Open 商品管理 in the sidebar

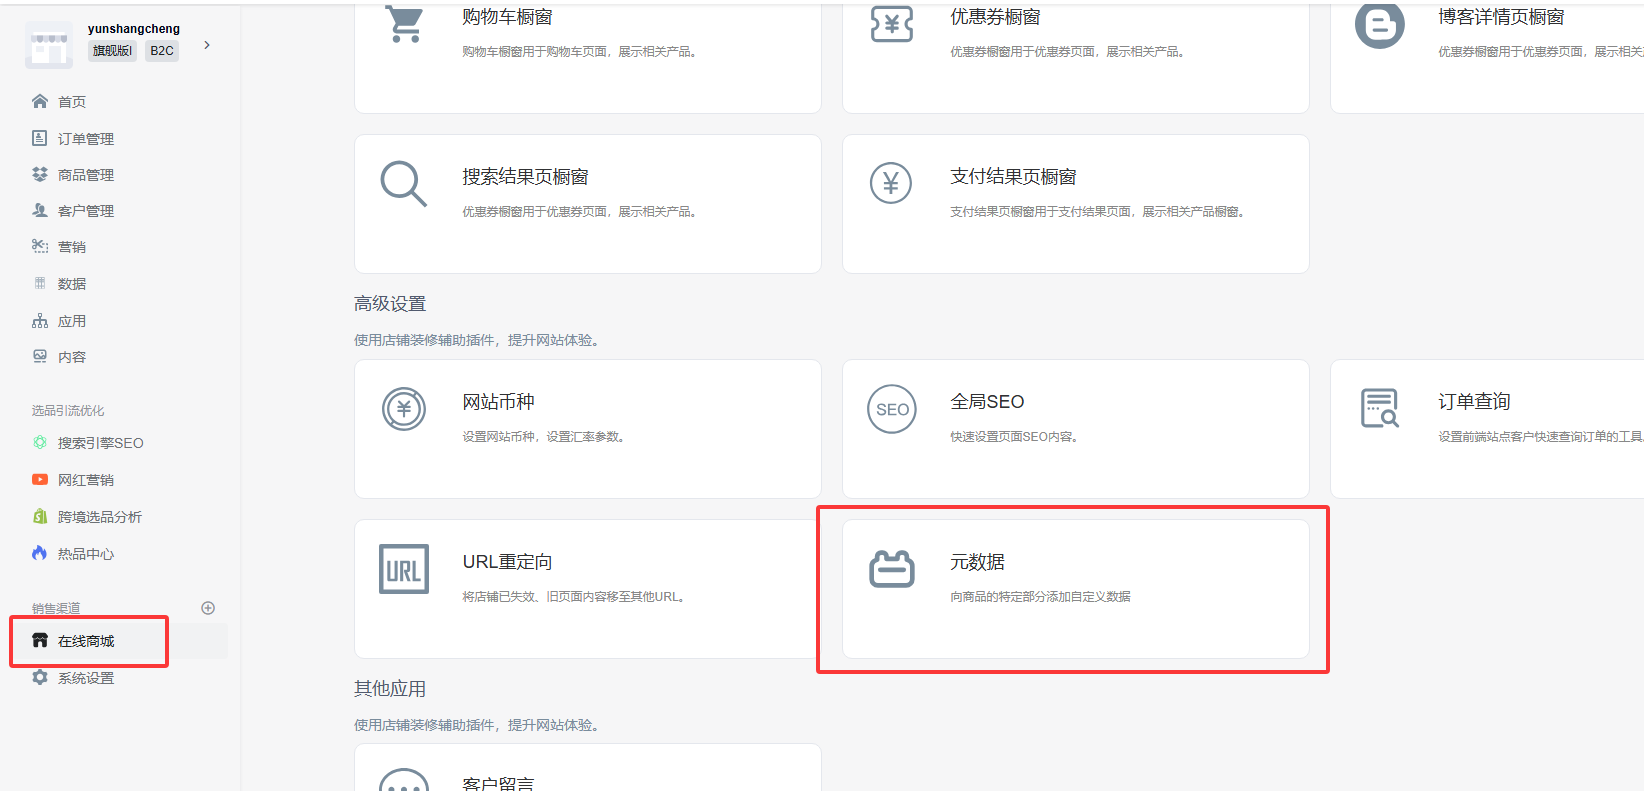pos(85,175)
